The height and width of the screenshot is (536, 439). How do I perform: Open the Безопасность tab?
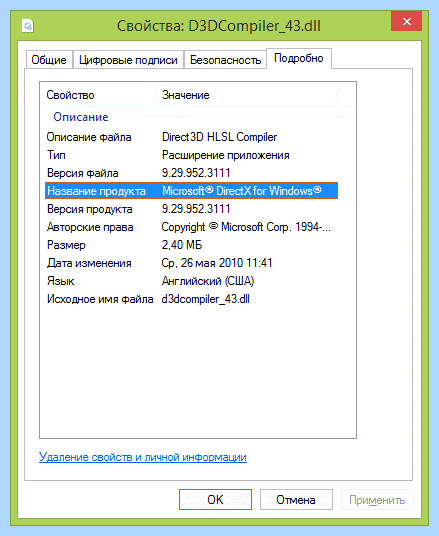click(x=225, y=60)
